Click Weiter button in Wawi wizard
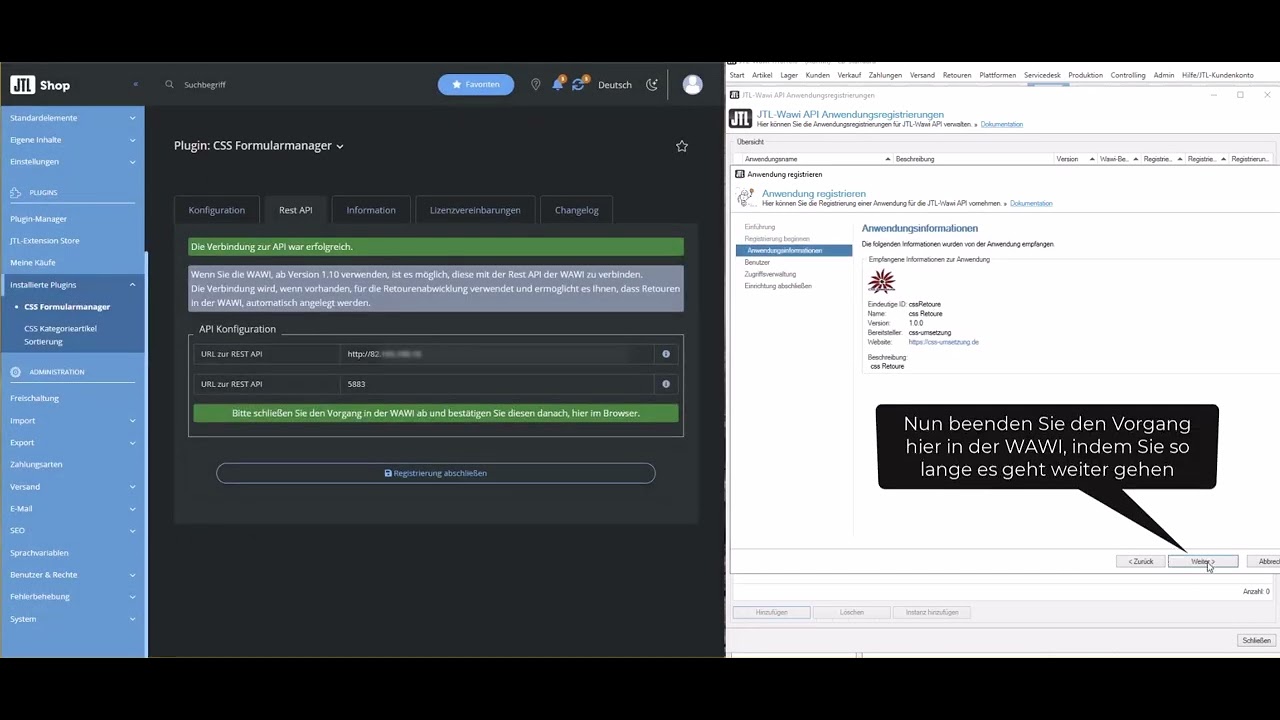The width and height of the screenshot is (1280, 720). pos(1203,562)
